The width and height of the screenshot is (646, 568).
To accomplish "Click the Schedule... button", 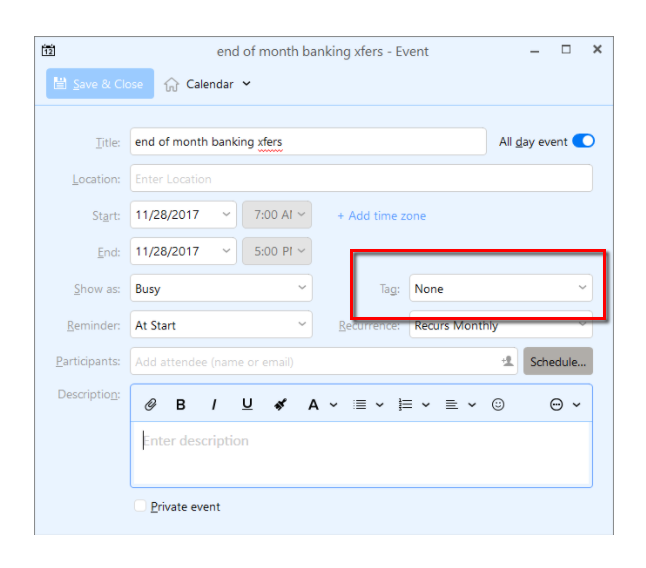I will 558,362.
